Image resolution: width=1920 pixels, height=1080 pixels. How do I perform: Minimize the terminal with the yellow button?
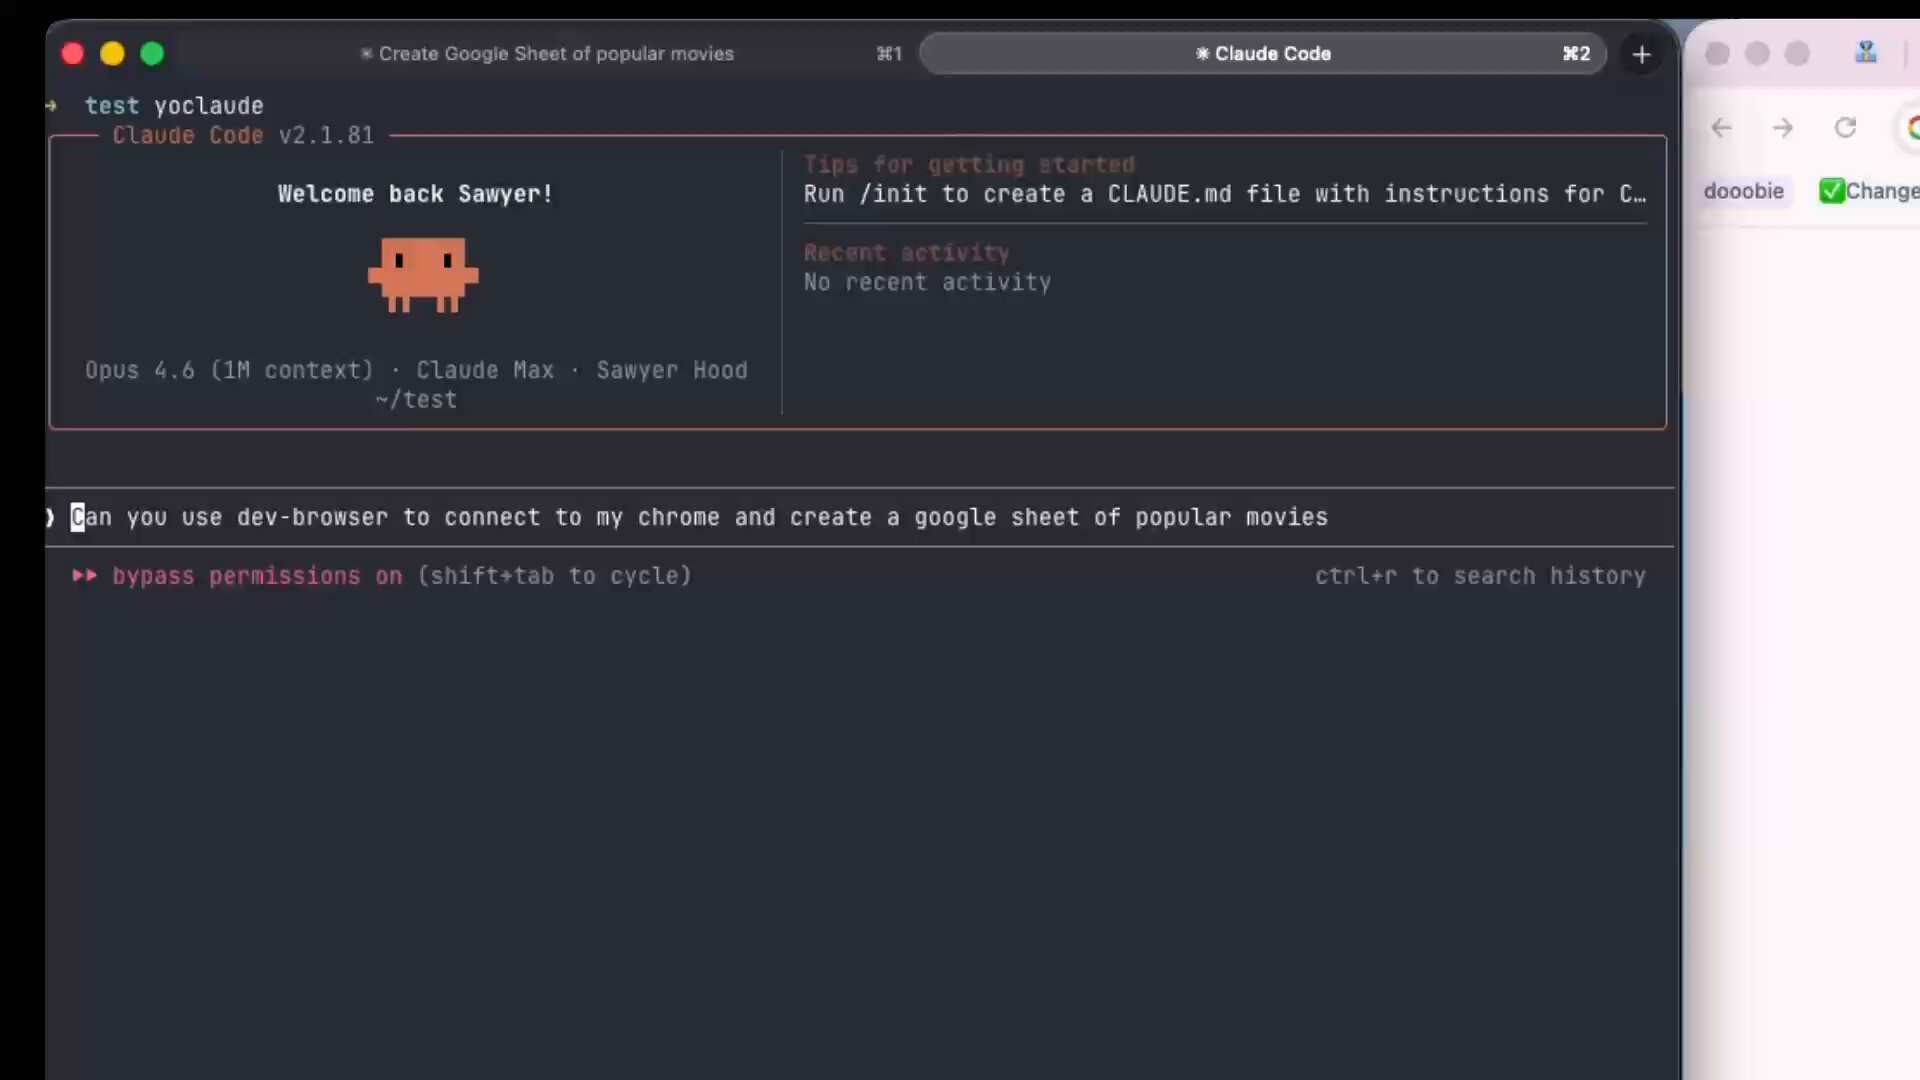(x=112, y=54)
